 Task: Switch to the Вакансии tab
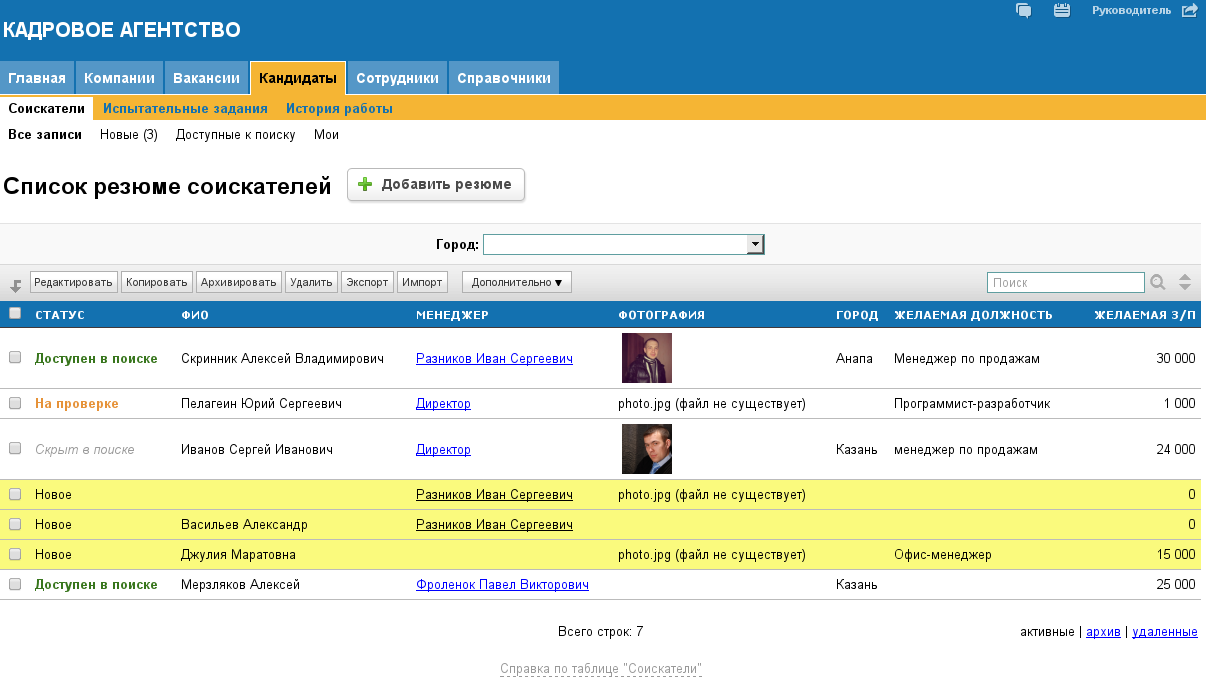pos(206,78)
